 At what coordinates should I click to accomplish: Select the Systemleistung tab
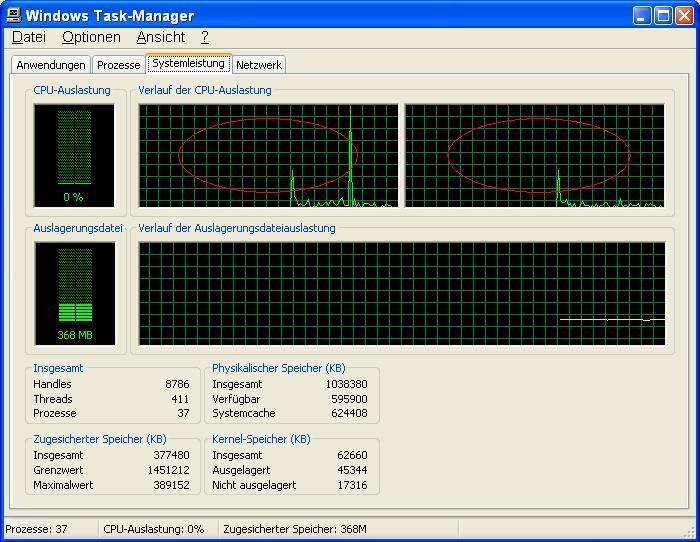click(188, 63)
